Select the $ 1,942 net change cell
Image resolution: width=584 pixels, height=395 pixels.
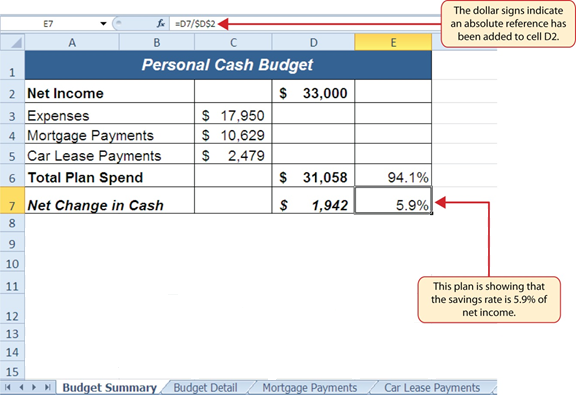[x=314, y=200]
